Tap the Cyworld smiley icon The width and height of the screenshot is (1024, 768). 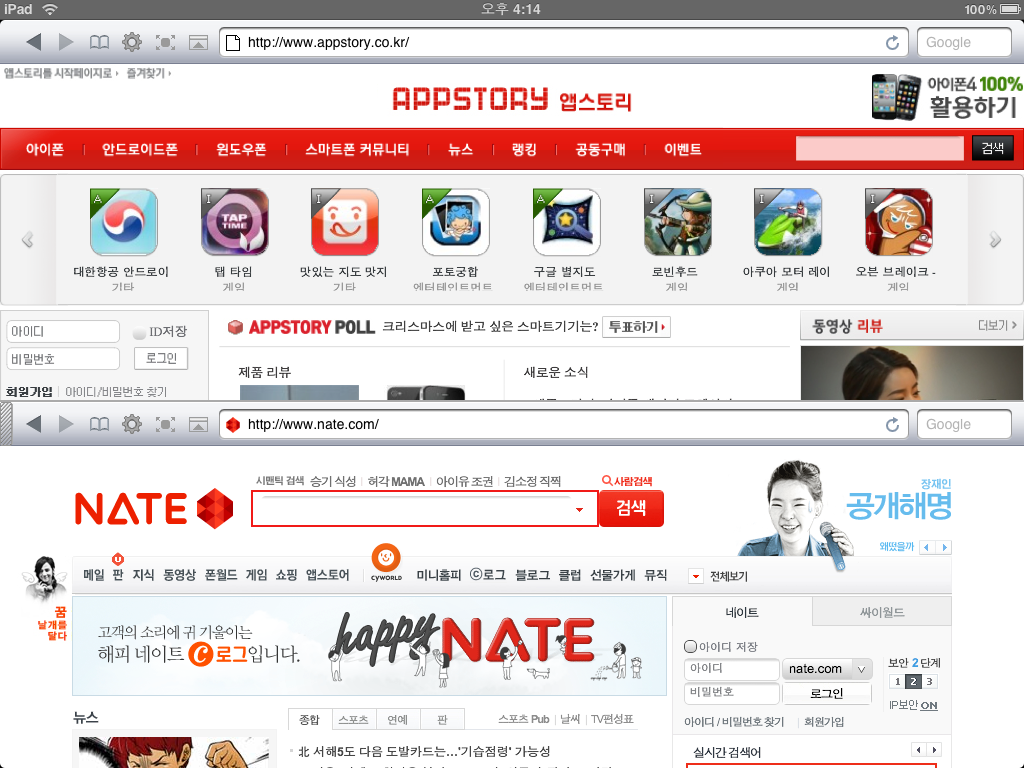386,558
